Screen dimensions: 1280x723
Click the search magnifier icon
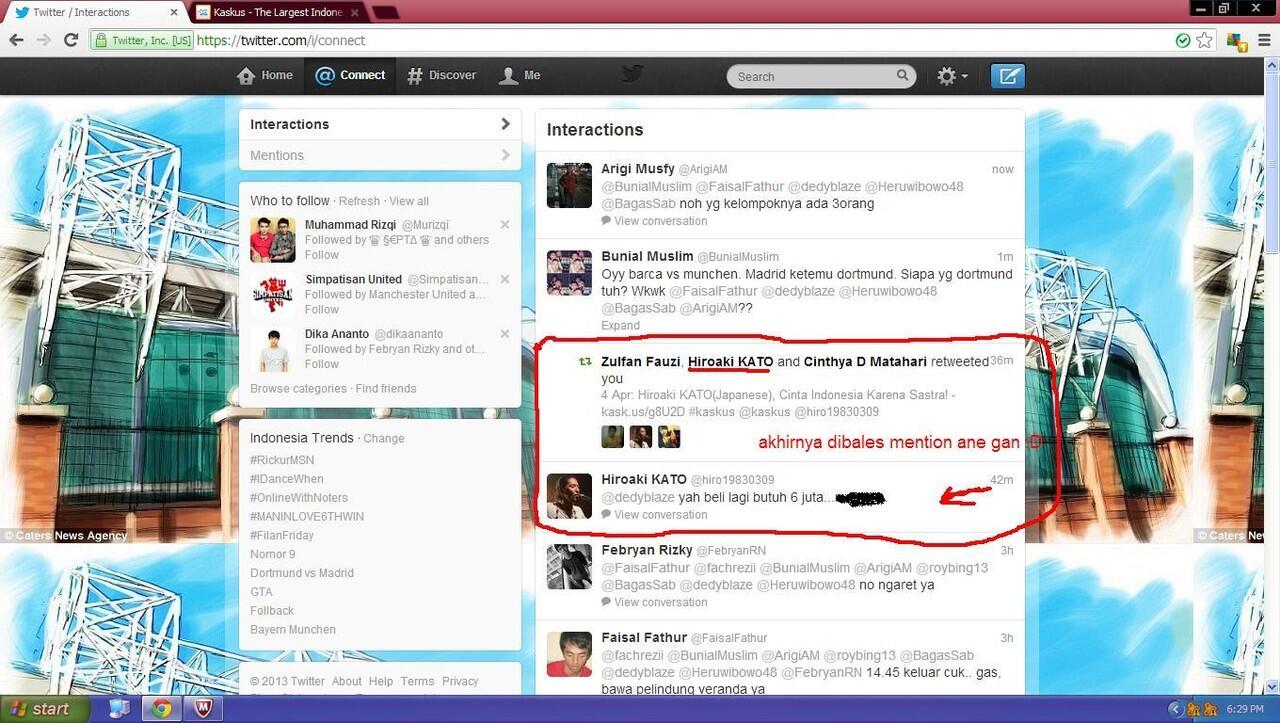902,75
